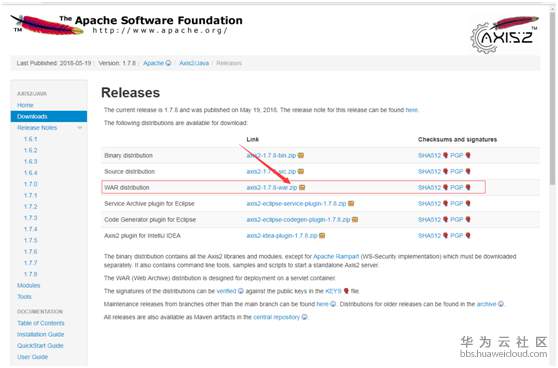Open release notes 1.7.0

[x=31, y=184]
